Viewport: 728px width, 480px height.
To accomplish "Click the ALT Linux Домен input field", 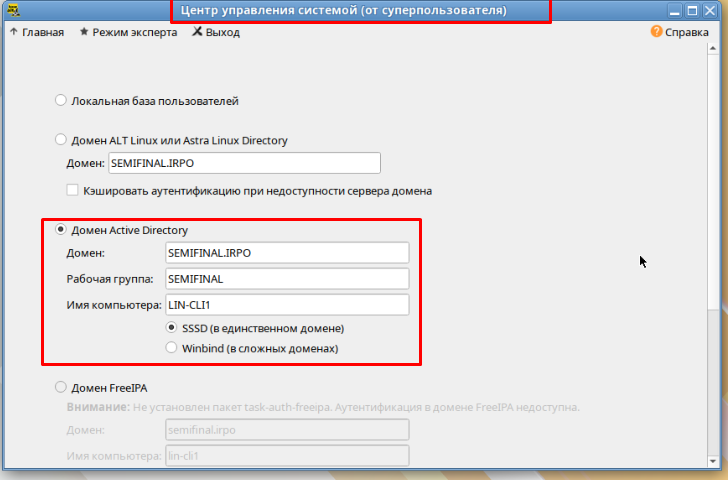I will coord(244,163).
